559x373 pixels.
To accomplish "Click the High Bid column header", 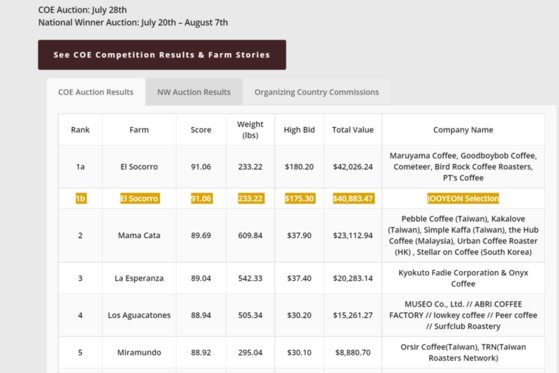I will 299,130.
